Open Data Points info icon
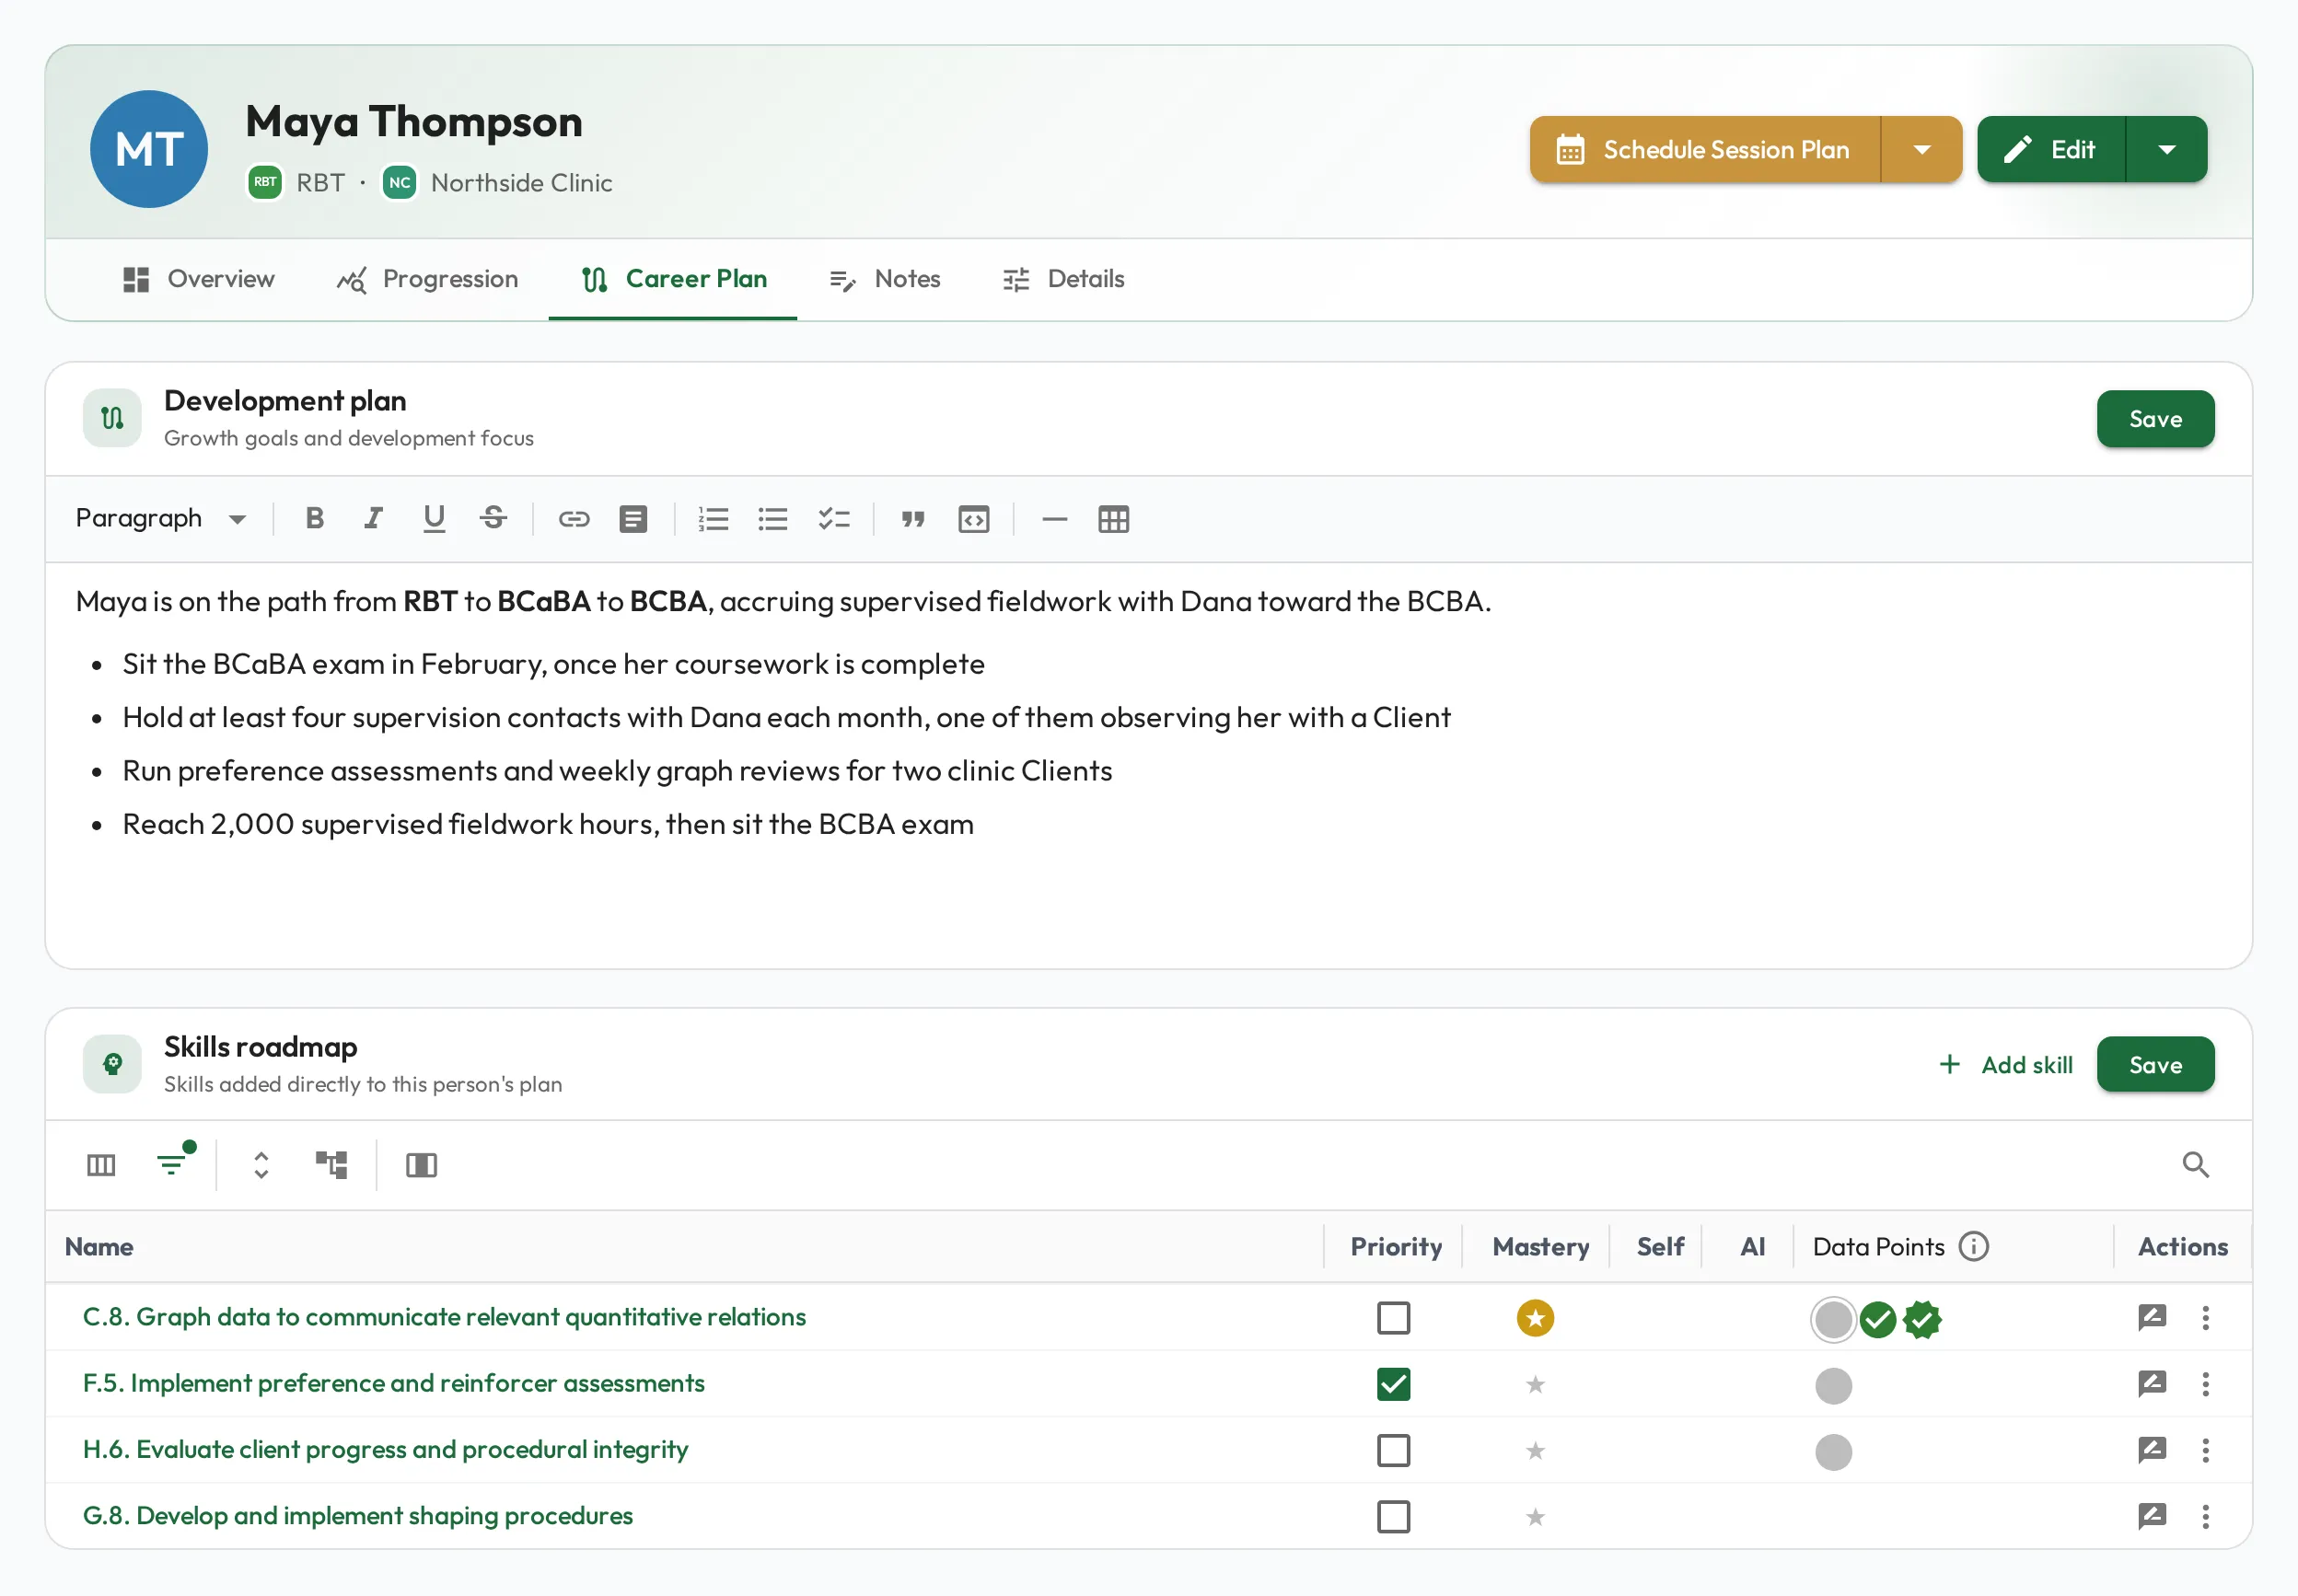Viewport: 2298px width, 1596px height. [x=1973, y=1247]
